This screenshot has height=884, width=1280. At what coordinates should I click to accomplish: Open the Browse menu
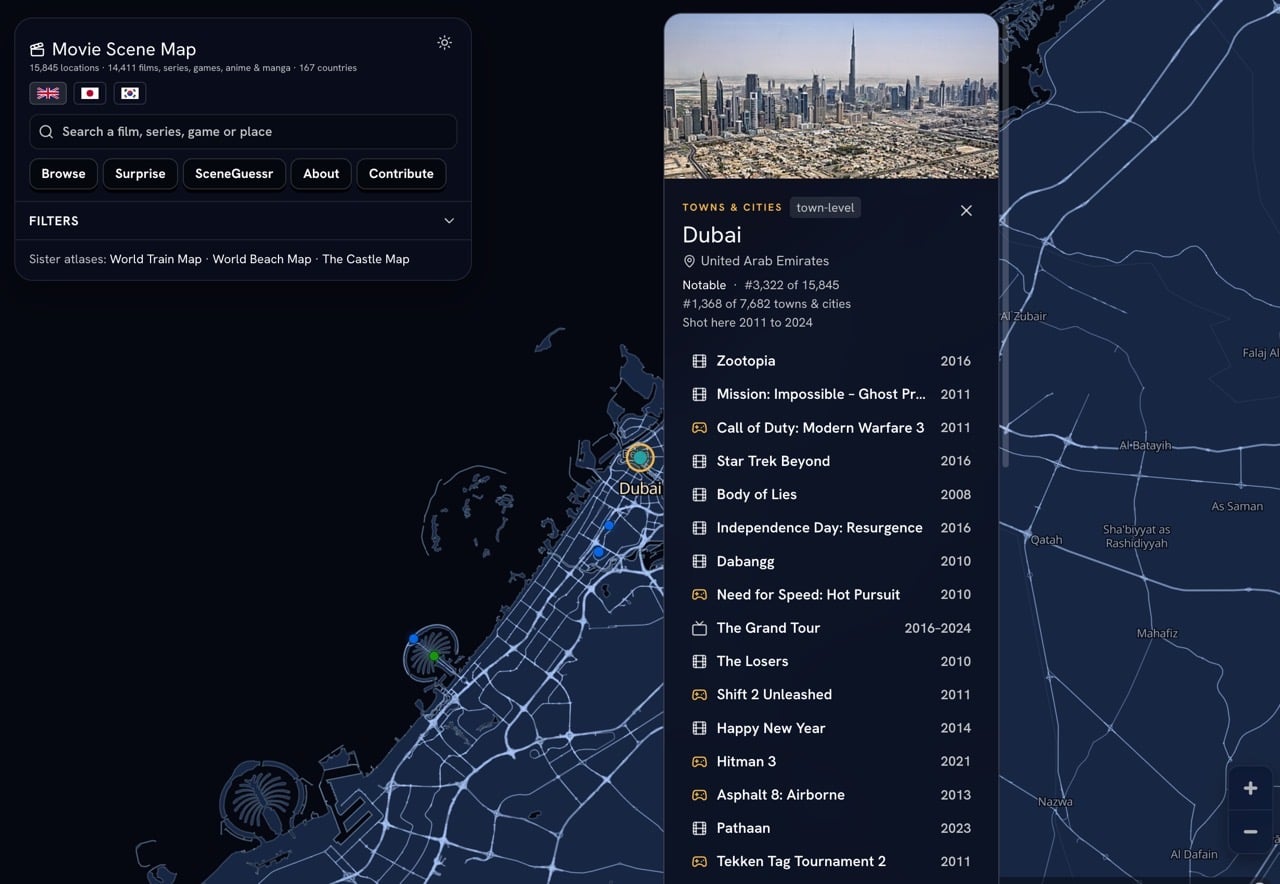(x=63, y=174)
